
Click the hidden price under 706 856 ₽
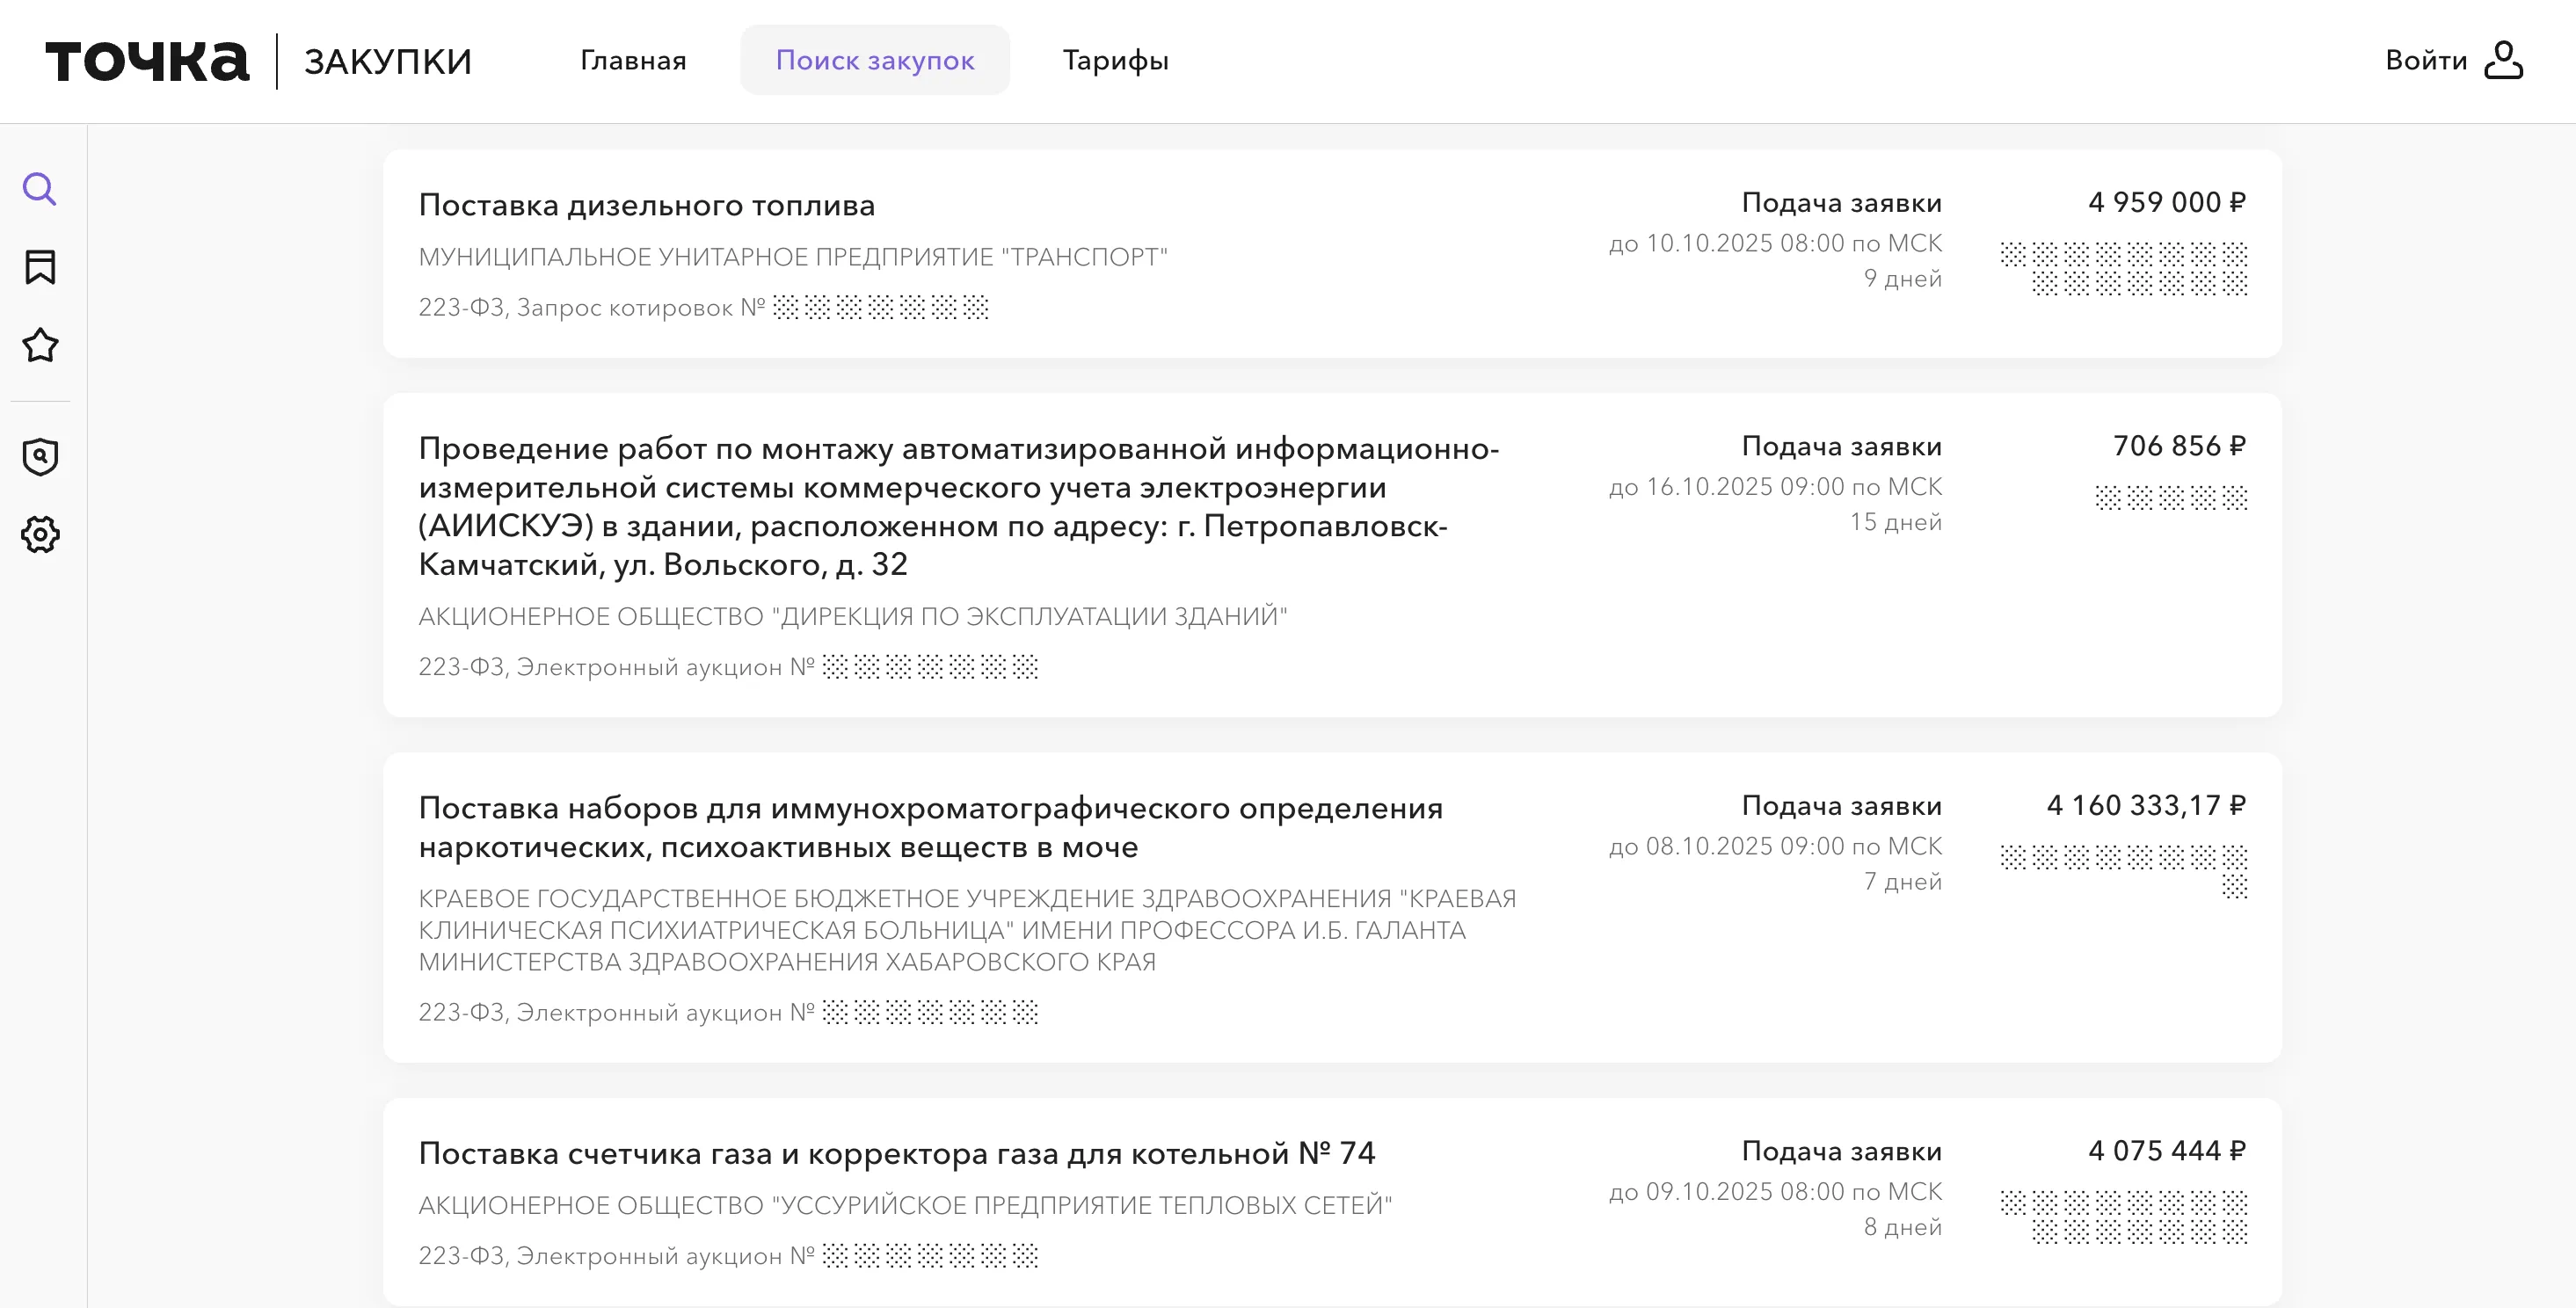(x=2170, y=497)
